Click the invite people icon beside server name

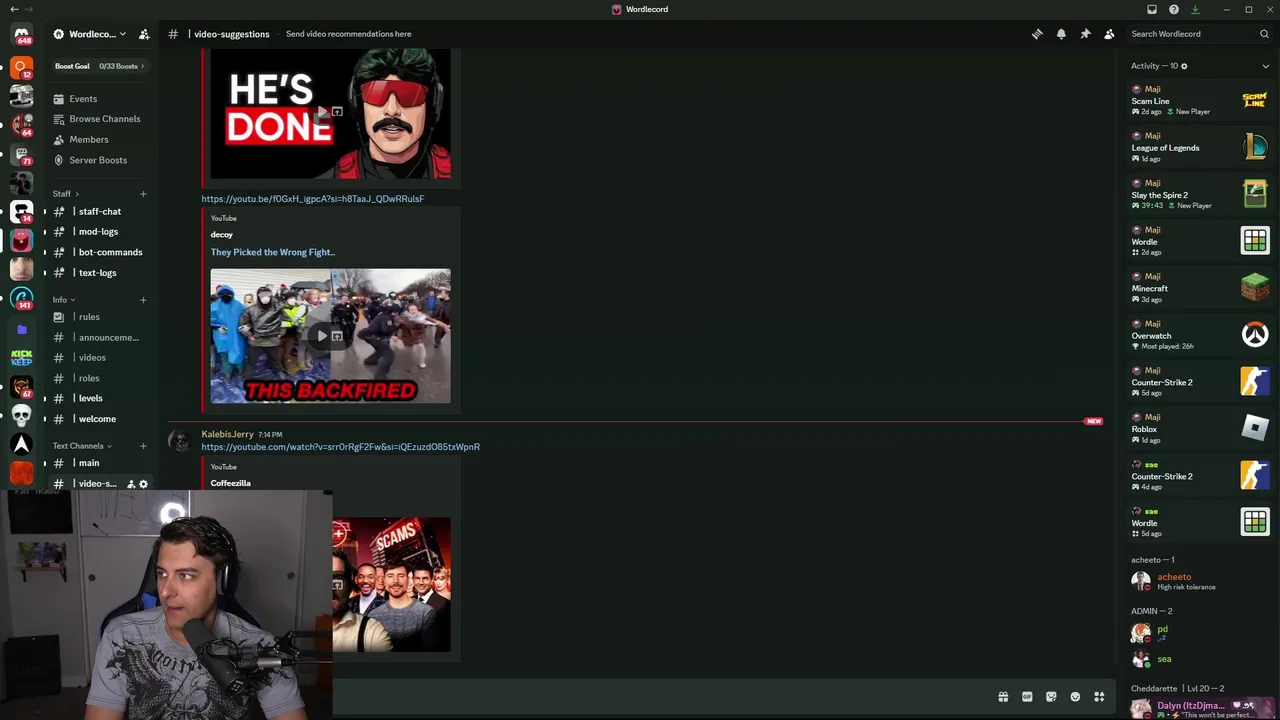tap(144, 34)
